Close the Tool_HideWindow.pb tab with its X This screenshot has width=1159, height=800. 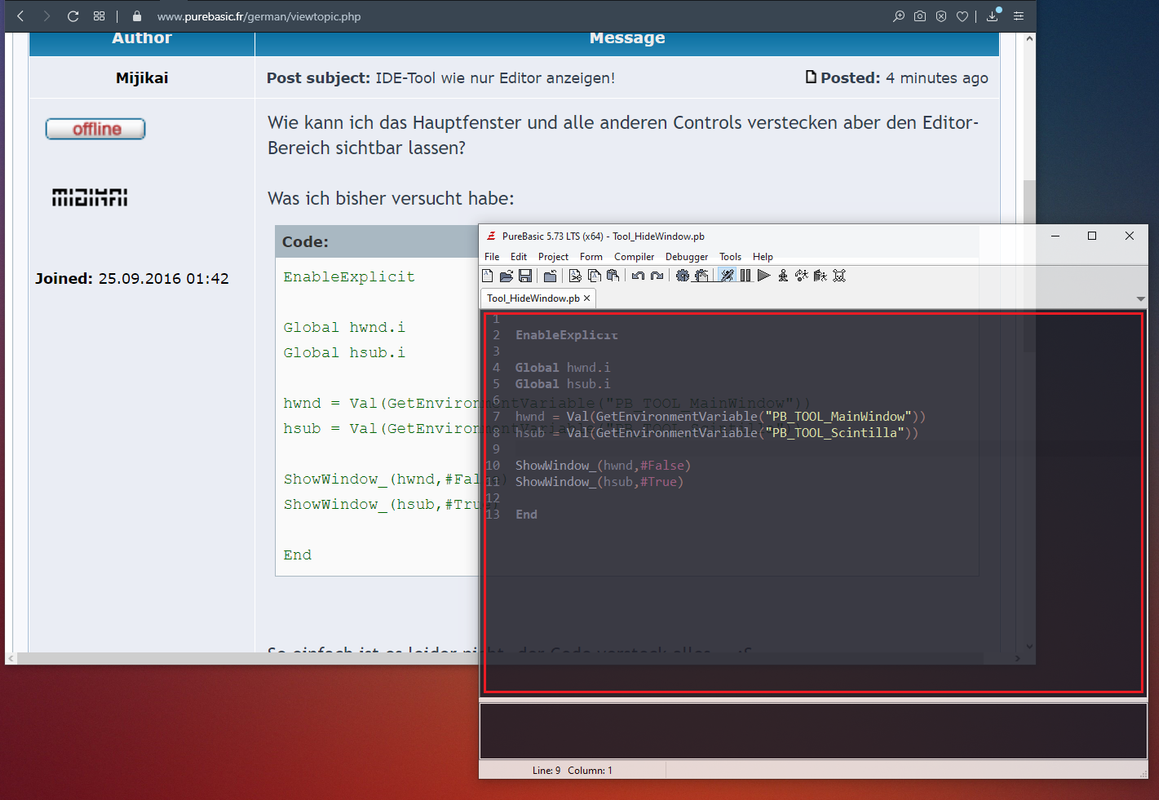(x=587, y=298)
